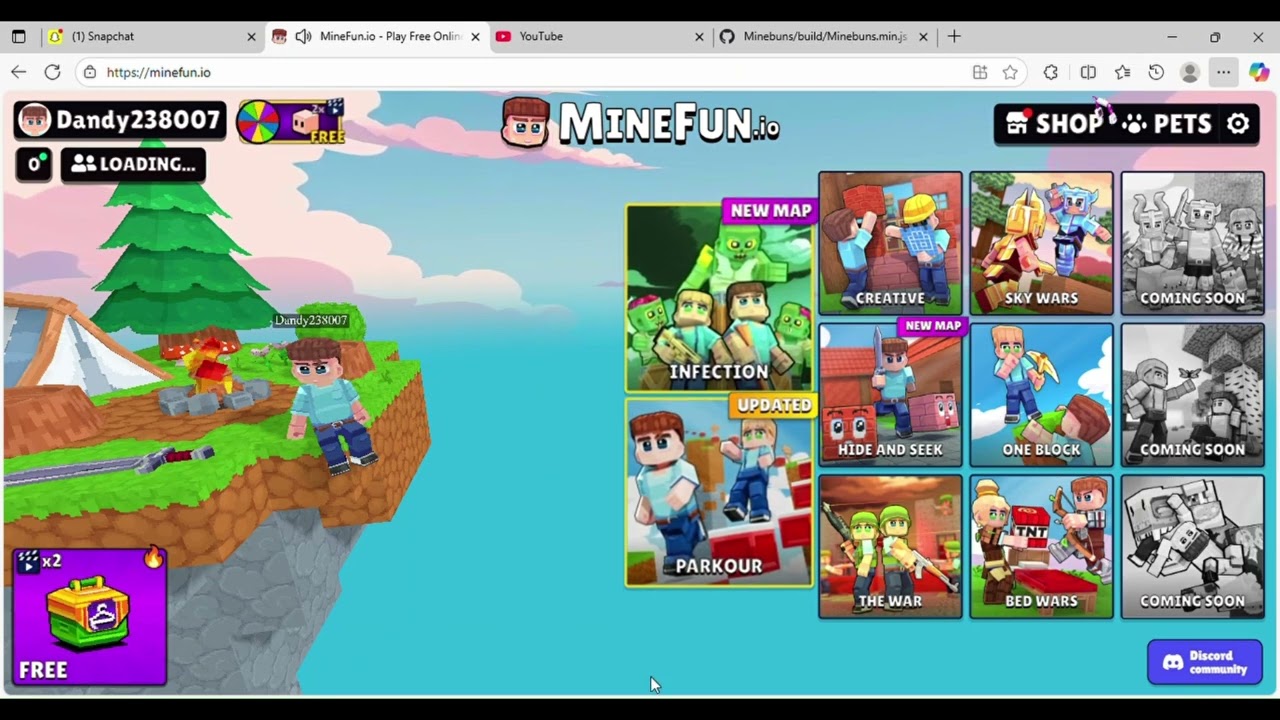Open browser history icon
Screen dimensions: 1280x720
(1156, 72)
